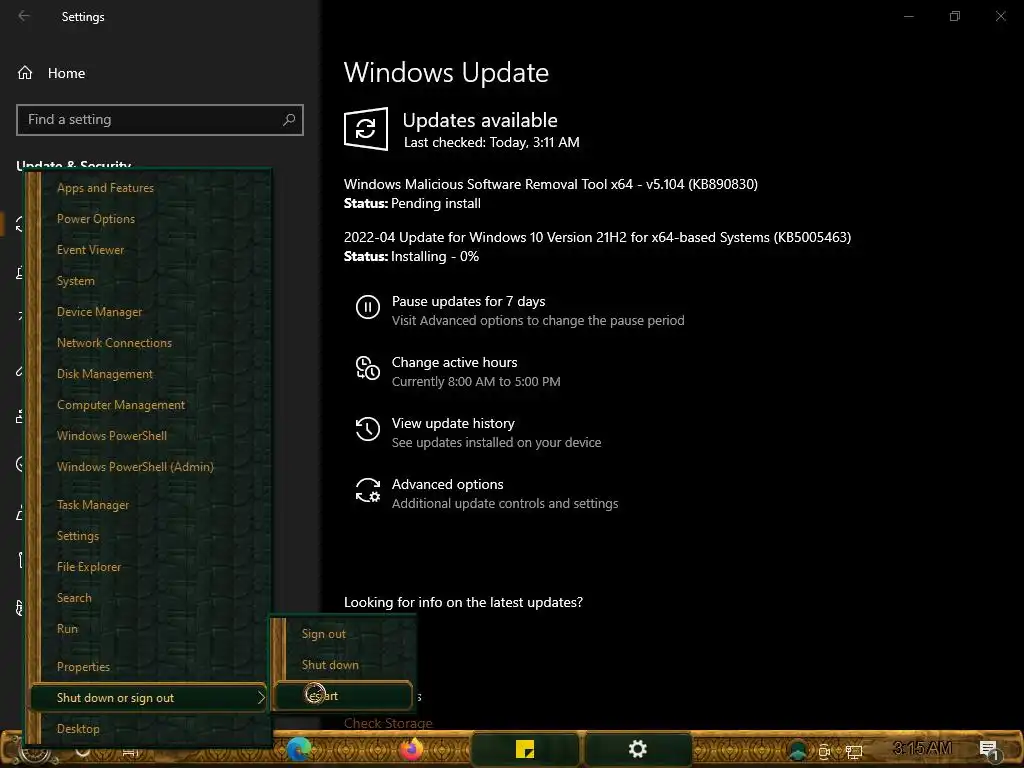
Task: Click Properties in the context menu
Action: point(83,667)
